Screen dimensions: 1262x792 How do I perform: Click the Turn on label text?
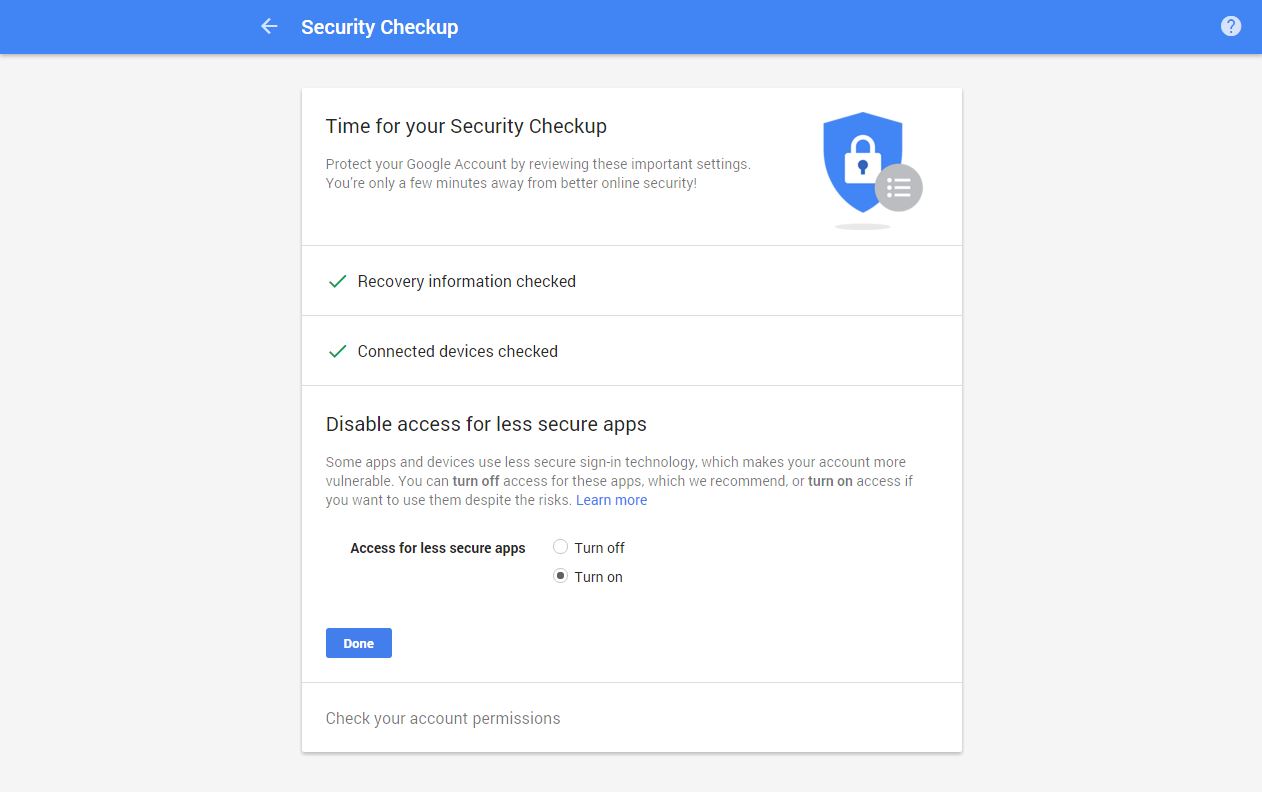tap(599, 577)
